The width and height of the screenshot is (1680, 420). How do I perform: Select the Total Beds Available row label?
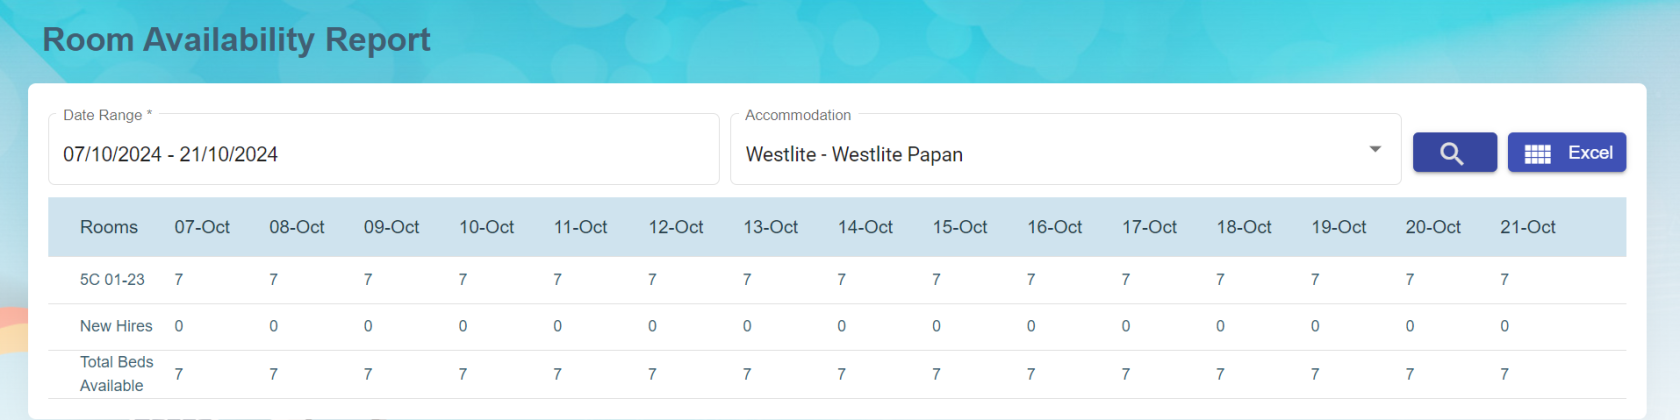(x=116, y=374)
